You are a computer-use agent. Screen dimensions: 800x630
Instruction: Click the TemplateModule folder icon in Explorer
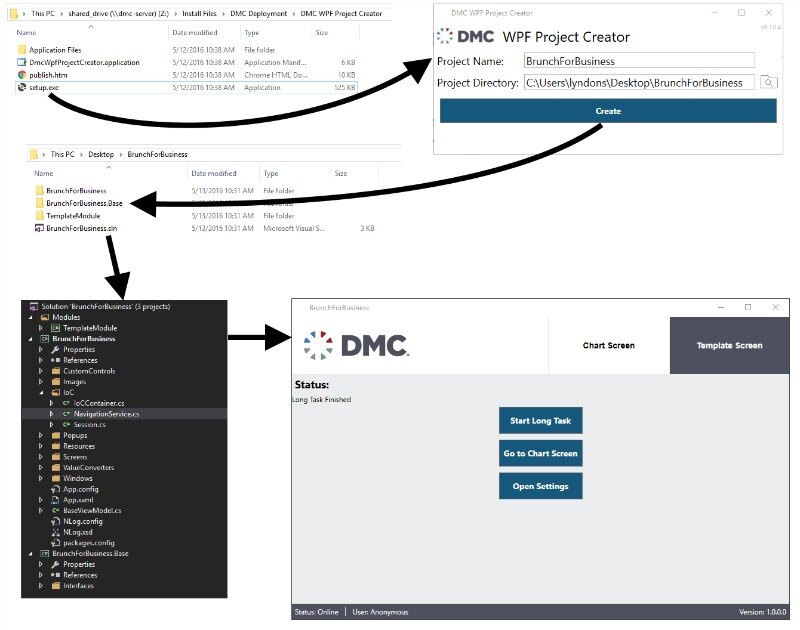tap(40, 215)
